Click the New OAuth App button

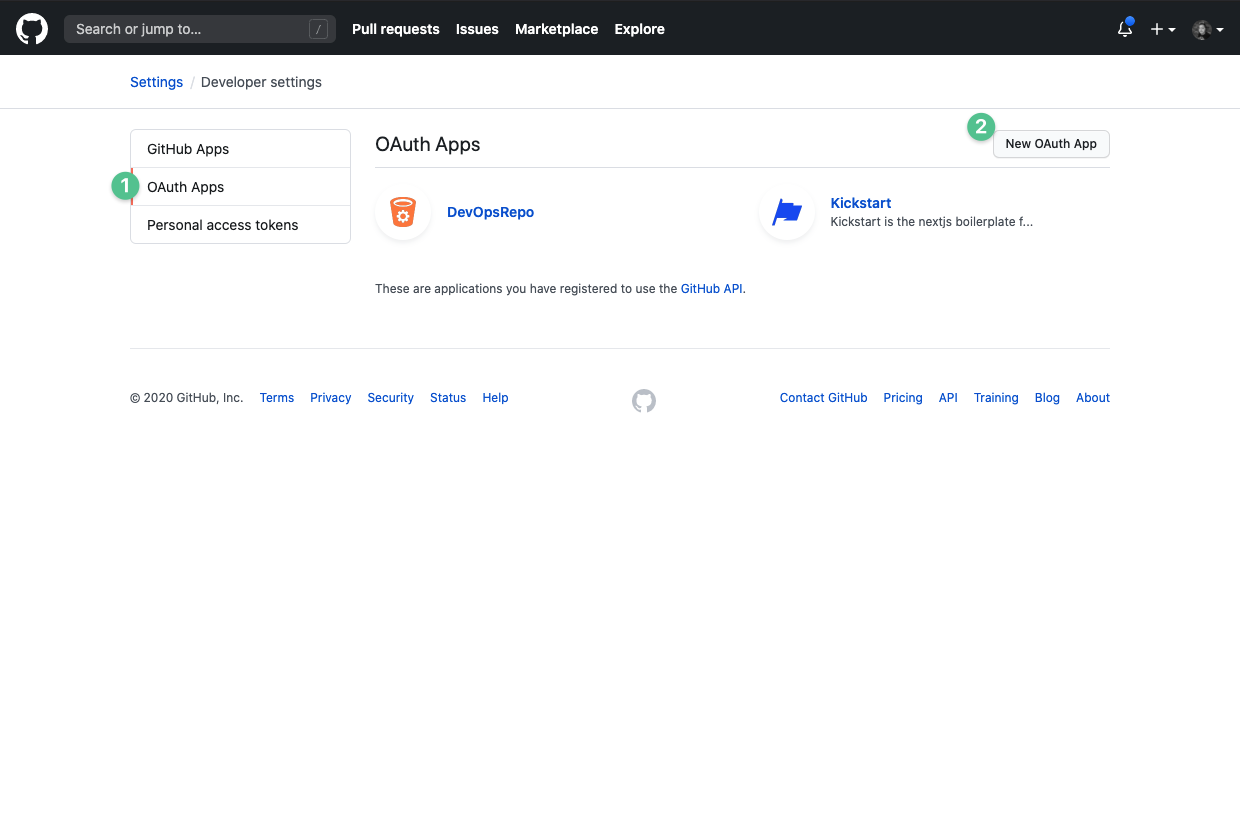[x=1051, y=144]
